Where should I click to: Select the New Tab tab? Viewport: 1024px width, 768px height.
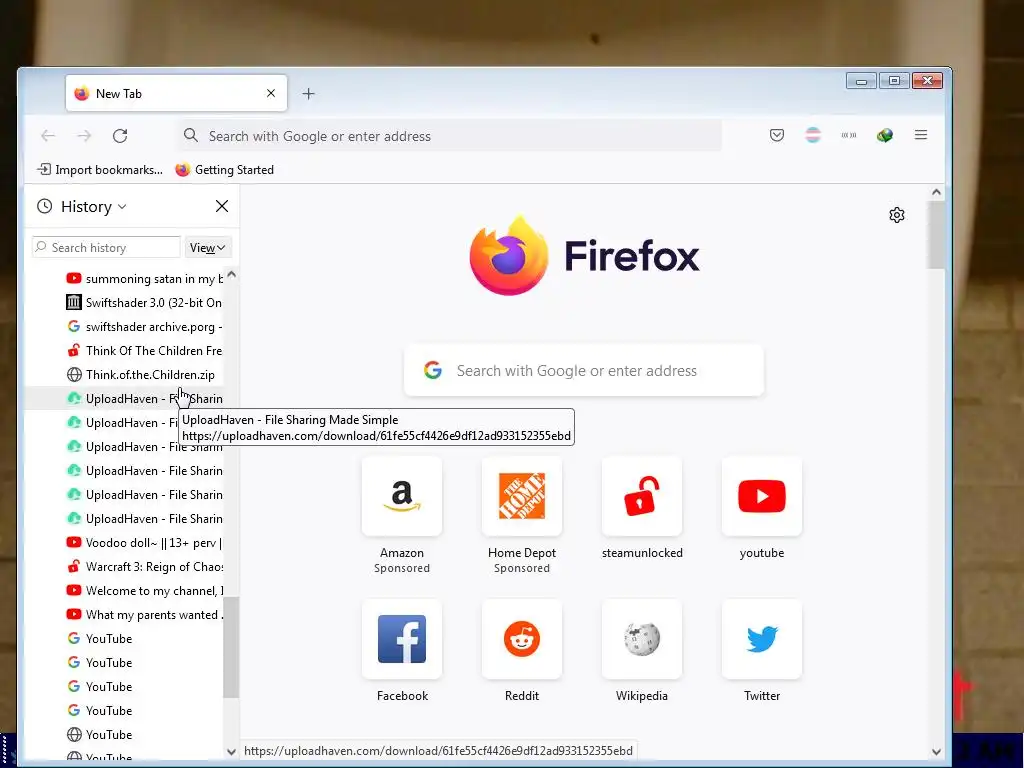coord(176,93)
